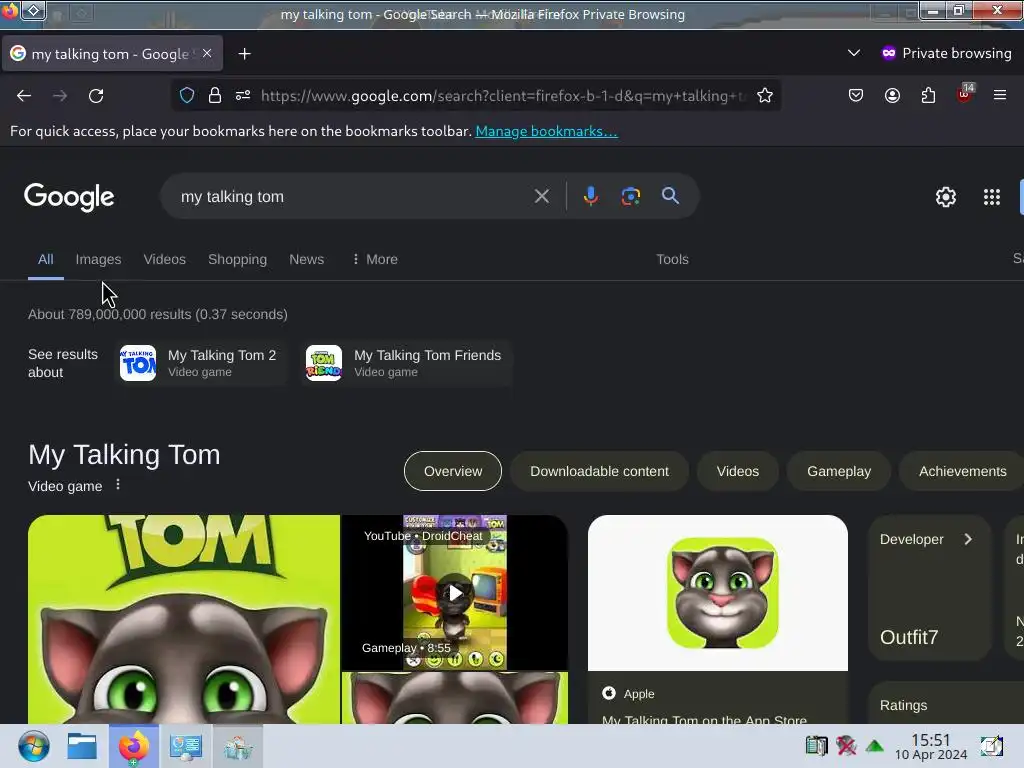Open Google quick settings gear
The image size is (1024, 768).
946,197
